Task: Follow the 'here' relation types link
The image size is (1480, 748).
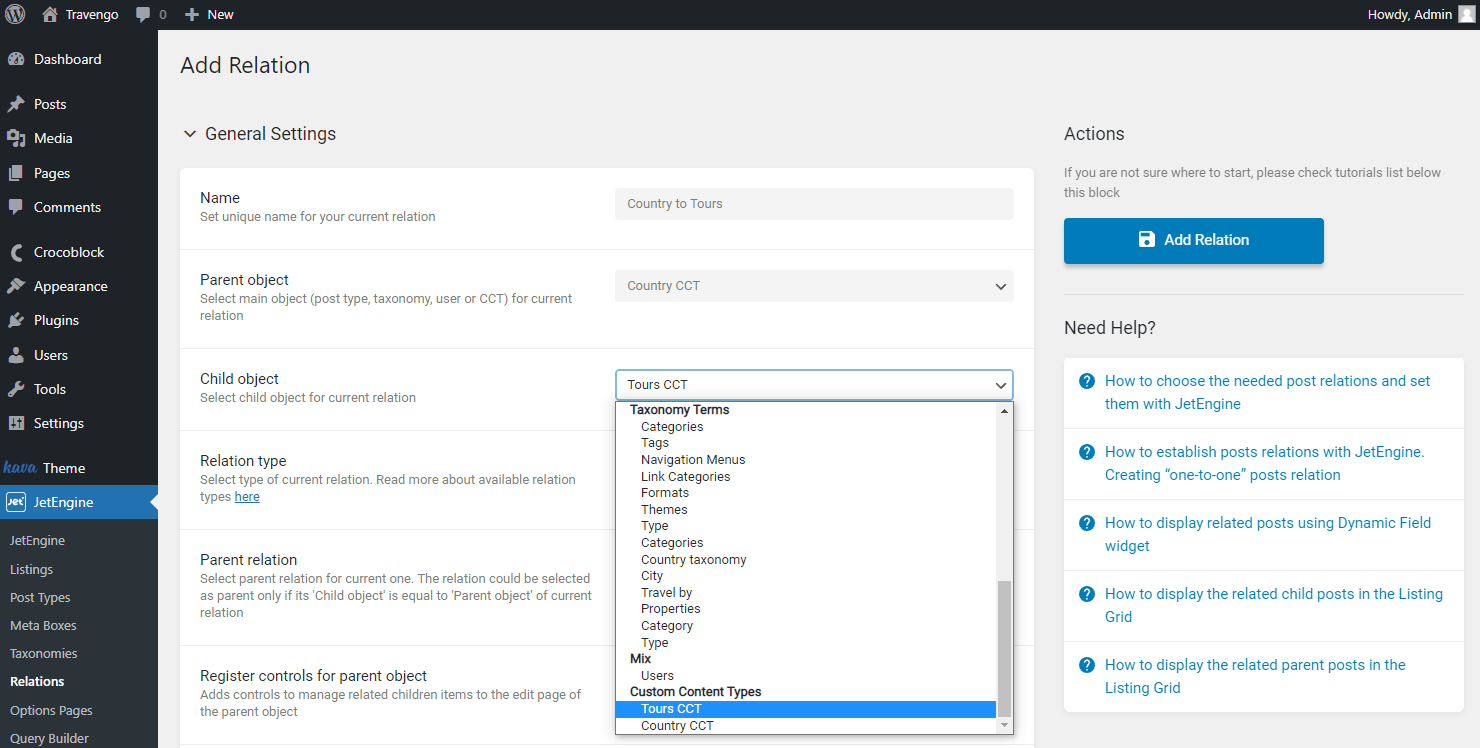Action: 247,497
